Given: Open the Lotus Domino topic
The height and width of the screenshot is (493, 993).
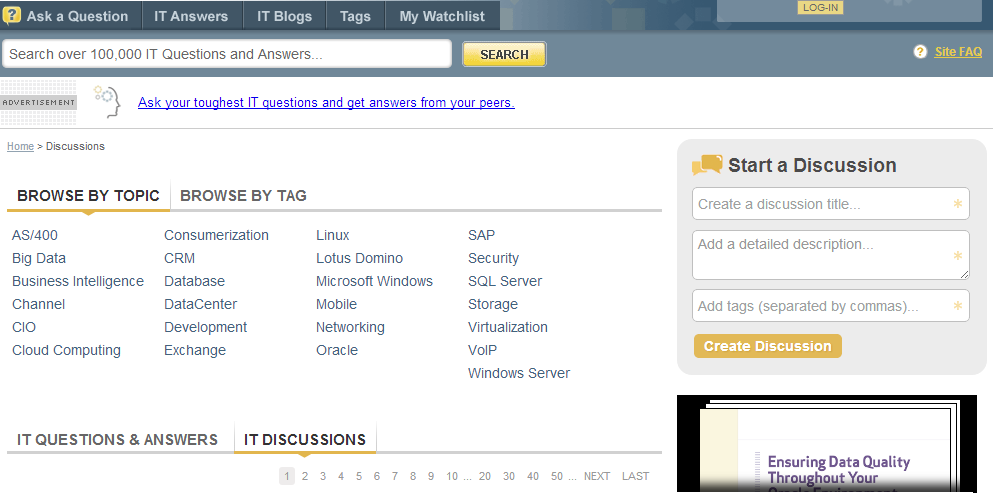Looking at the screenshot, I should point(360,258).
